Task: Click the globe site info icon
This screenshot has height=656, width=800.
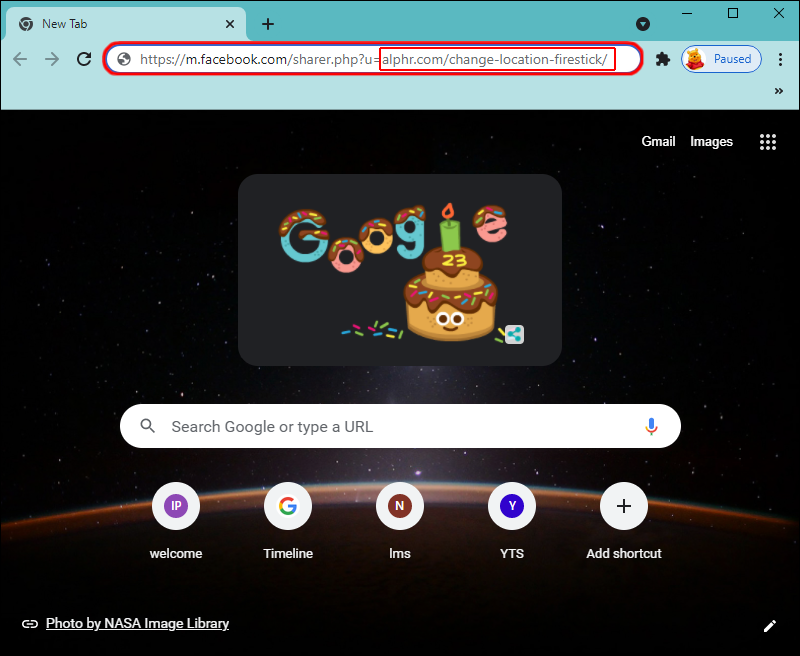Action: click(x=124, y=59)
